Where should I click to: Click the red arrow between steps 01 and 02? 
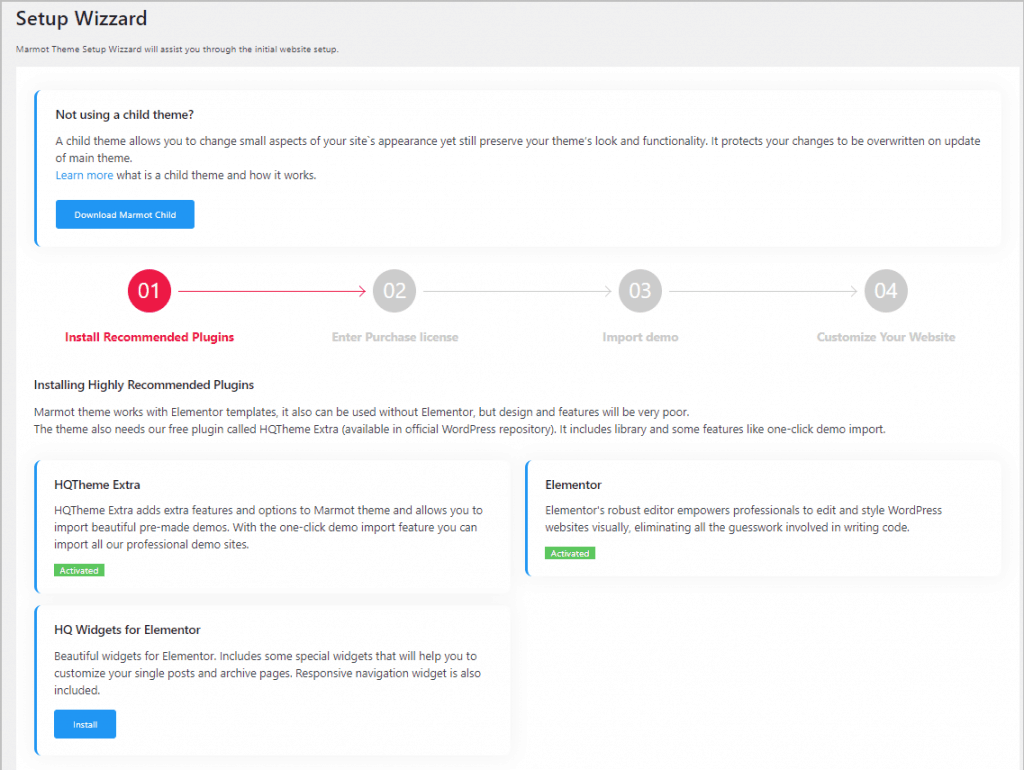click(x=272, y=291)
